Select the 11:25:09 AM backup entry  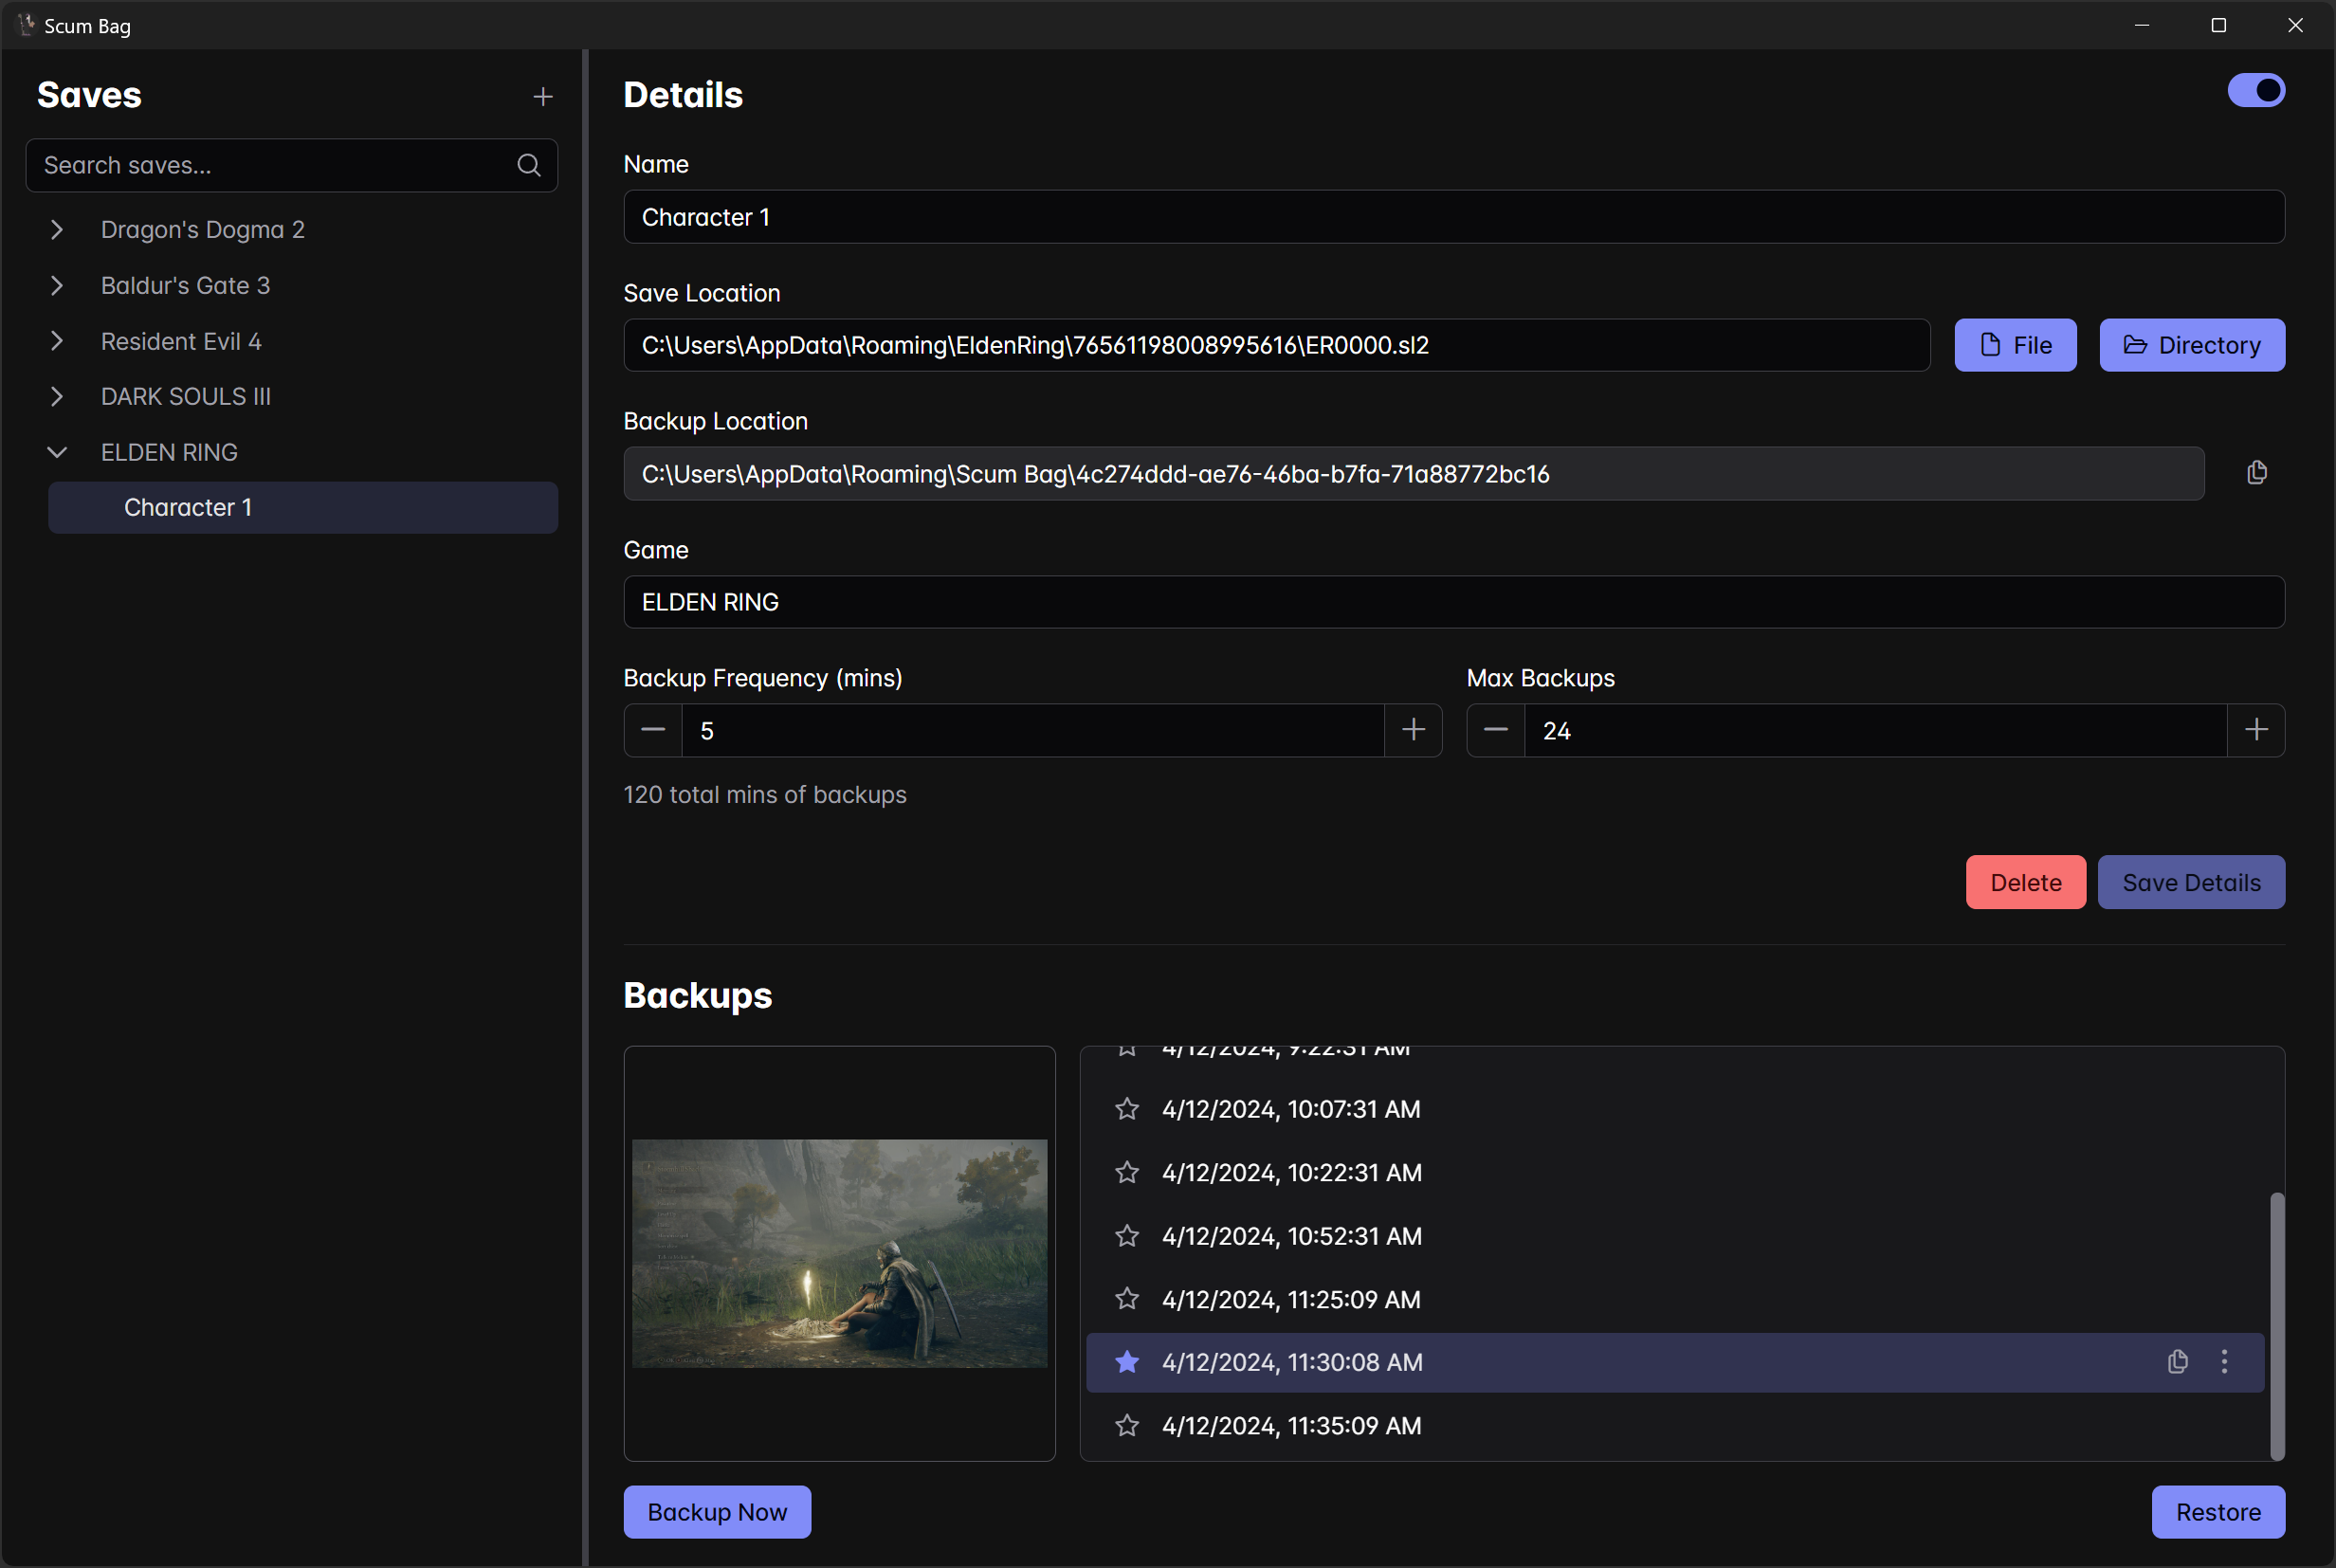tap(1290, 1299)
